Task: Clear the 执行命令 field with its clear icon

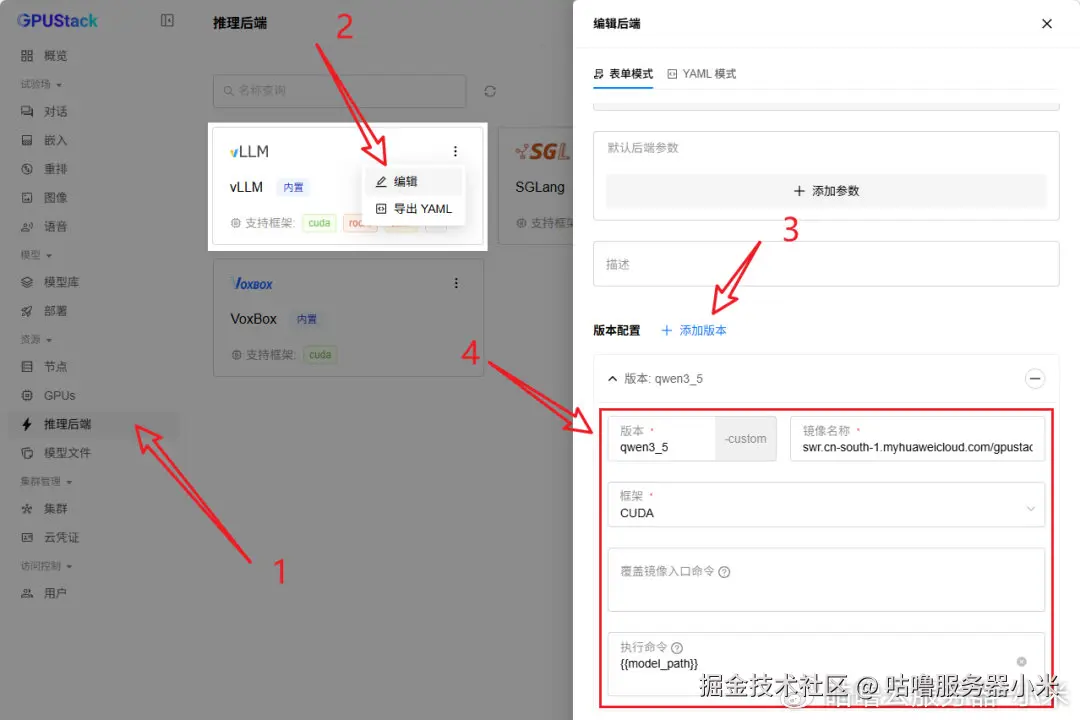Action: [1021, 661]
